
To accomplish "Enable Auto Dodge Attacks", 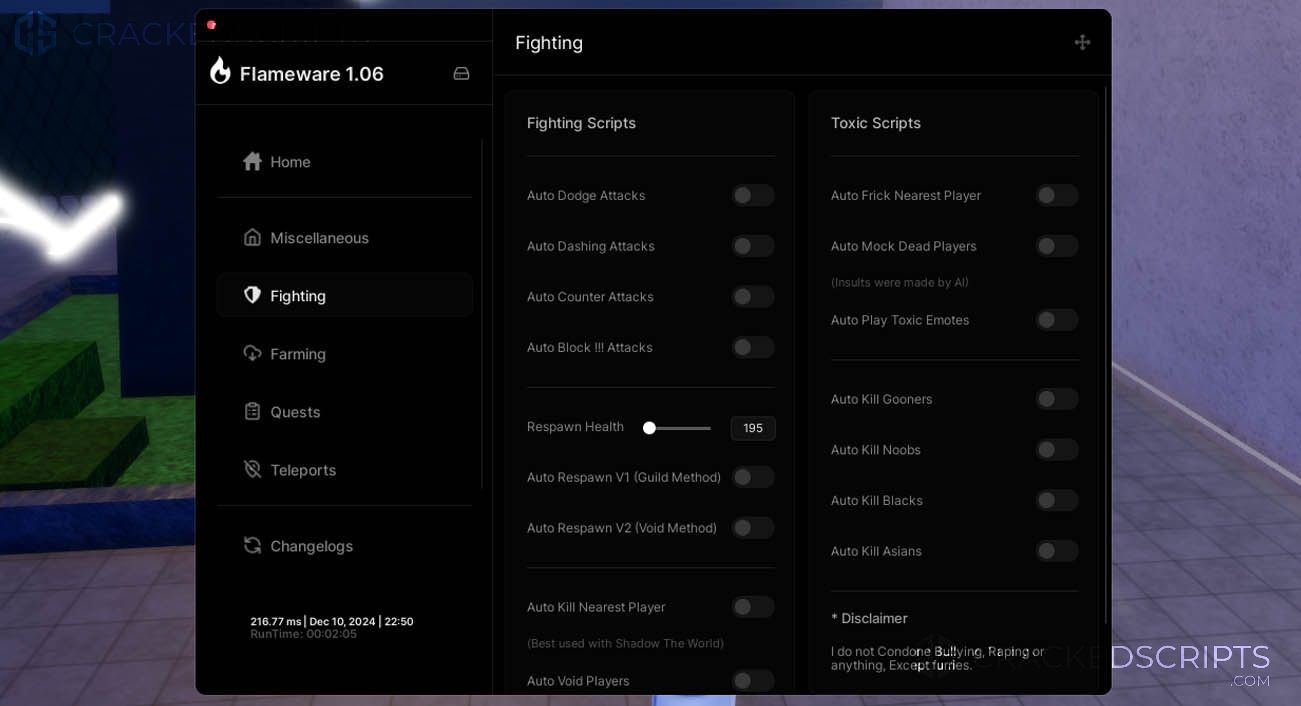I will click(x=752, y=195).
